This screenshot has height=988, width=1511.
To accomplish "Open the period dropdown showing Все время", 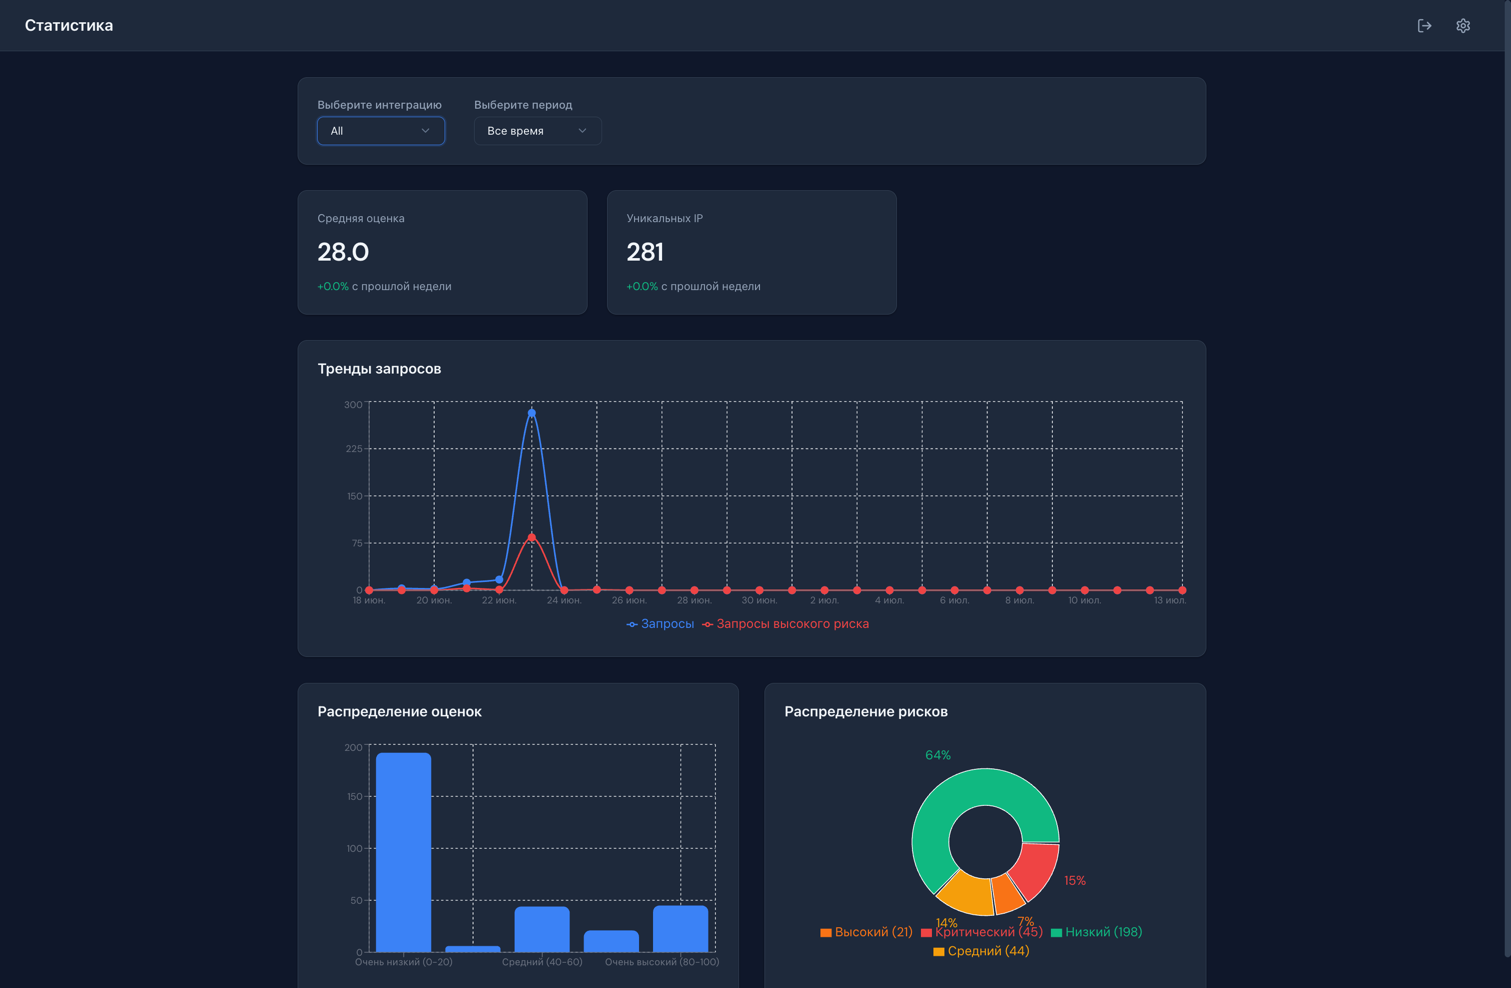I will [x=537, y=131].
